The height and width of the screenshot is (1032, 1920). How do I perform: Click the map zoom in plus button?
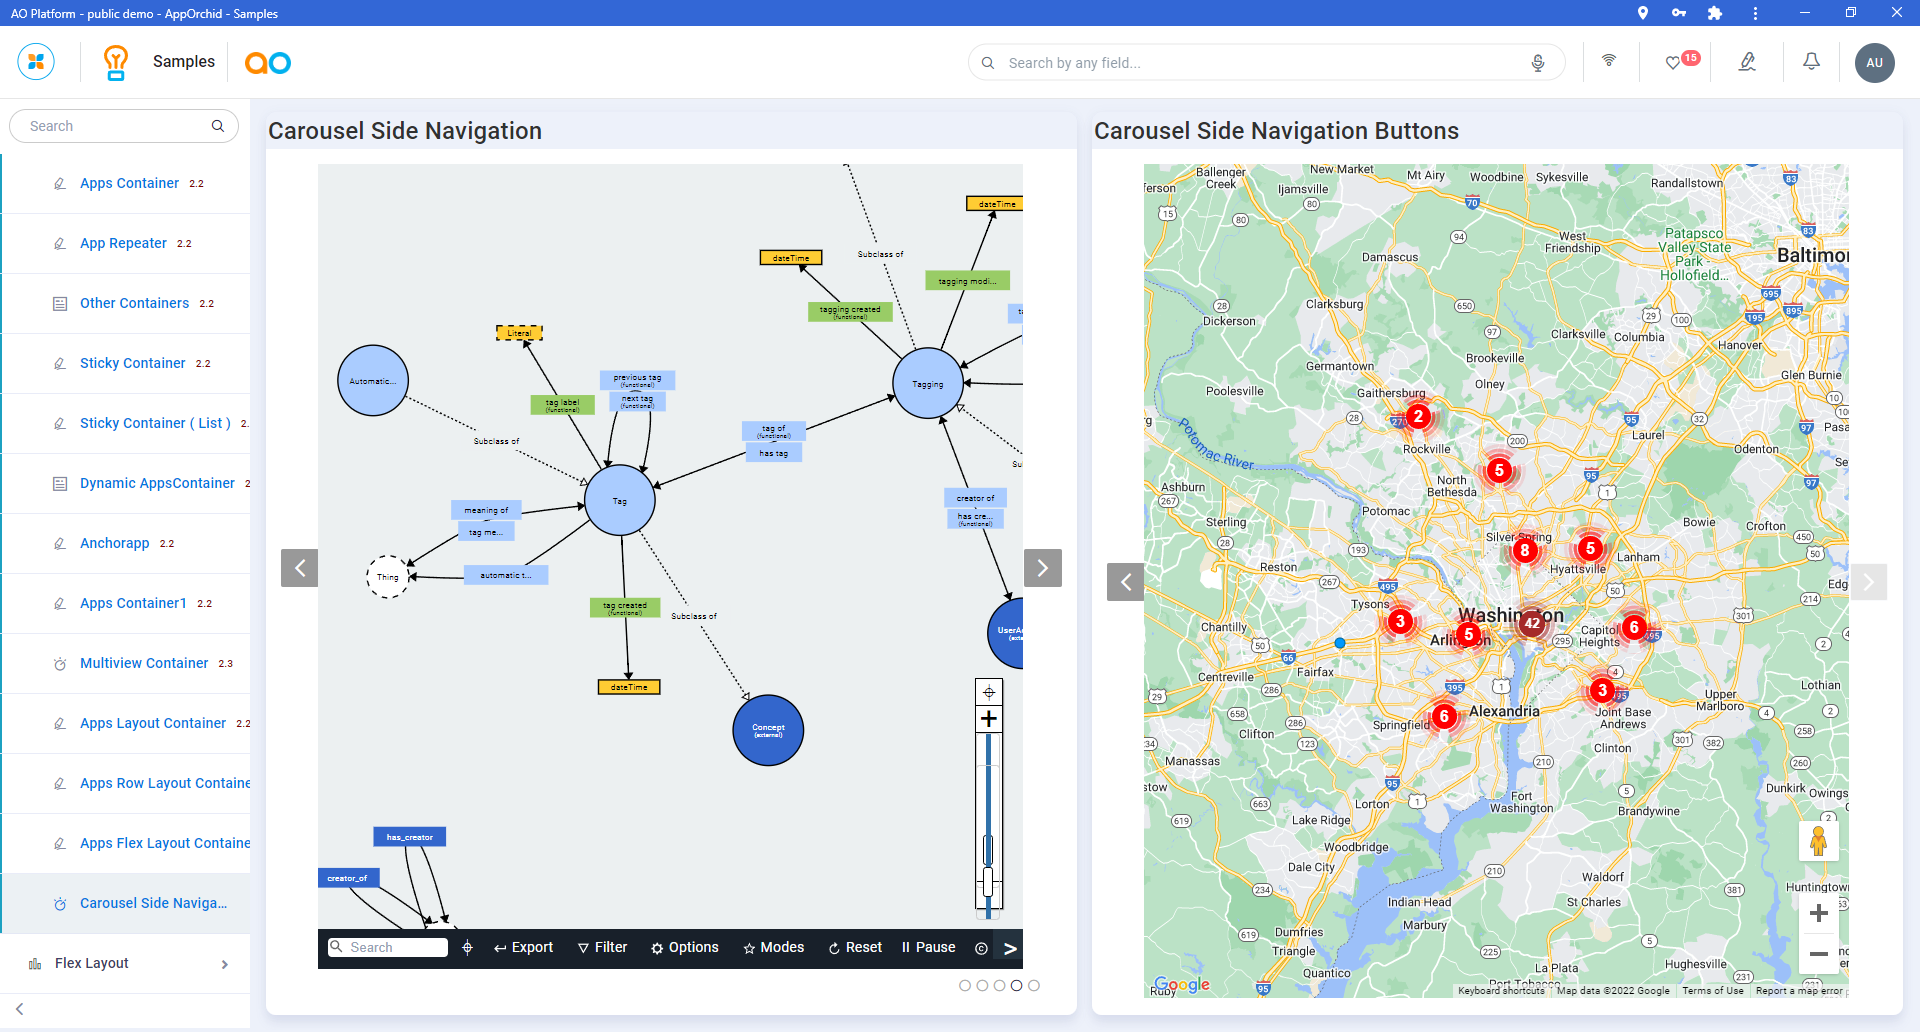click(x=1818, y=913)
